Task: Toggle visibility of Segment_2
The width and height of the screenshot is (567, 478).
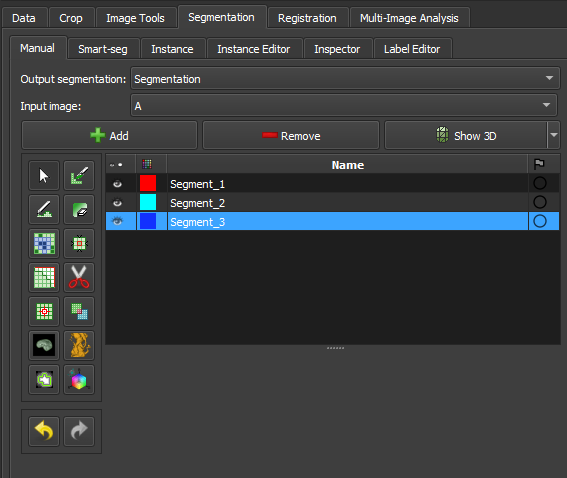Action: [x=117, y=203]
